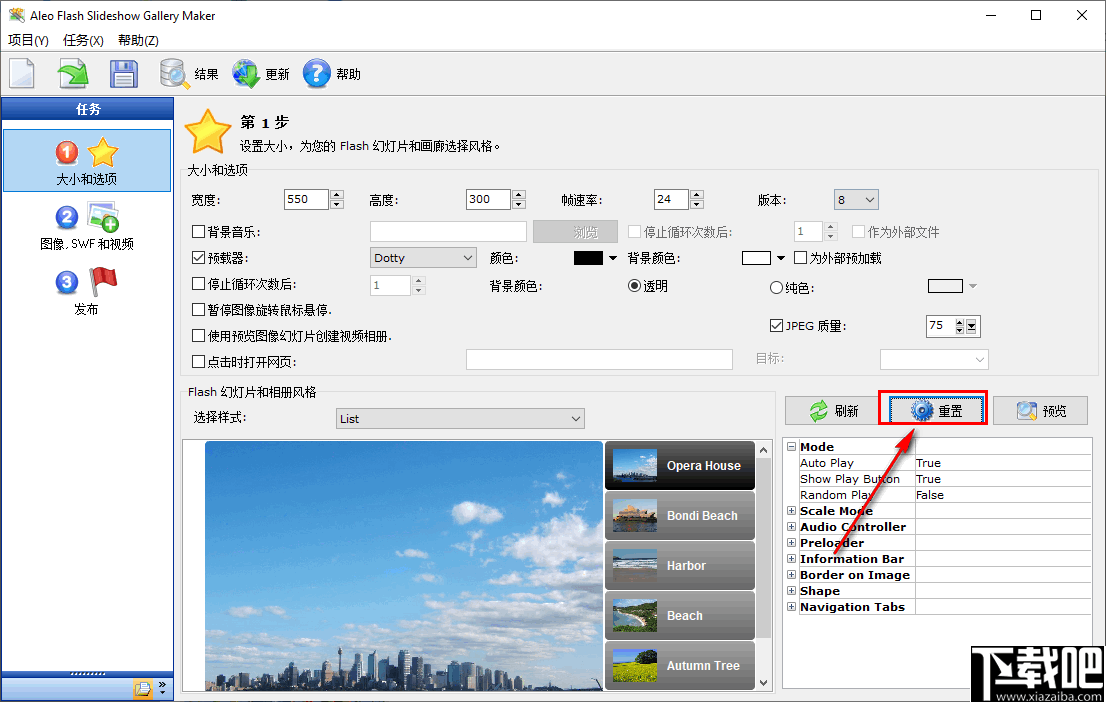Open the 项目(Y) menu
The image size is (1106, 702).
(x=28, y=40)
